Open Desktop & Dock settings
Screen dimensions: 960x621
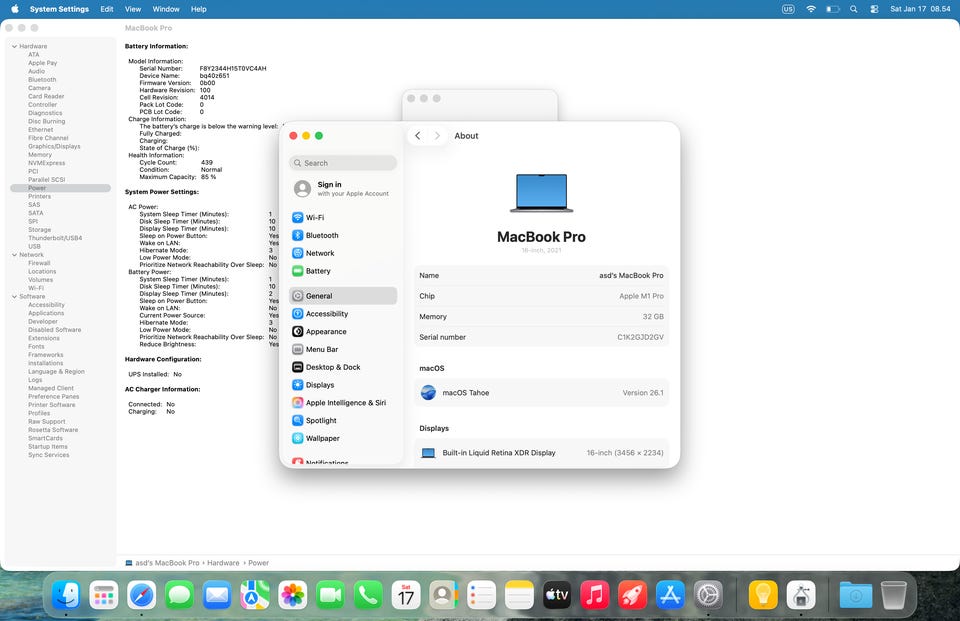coord(332,367)
